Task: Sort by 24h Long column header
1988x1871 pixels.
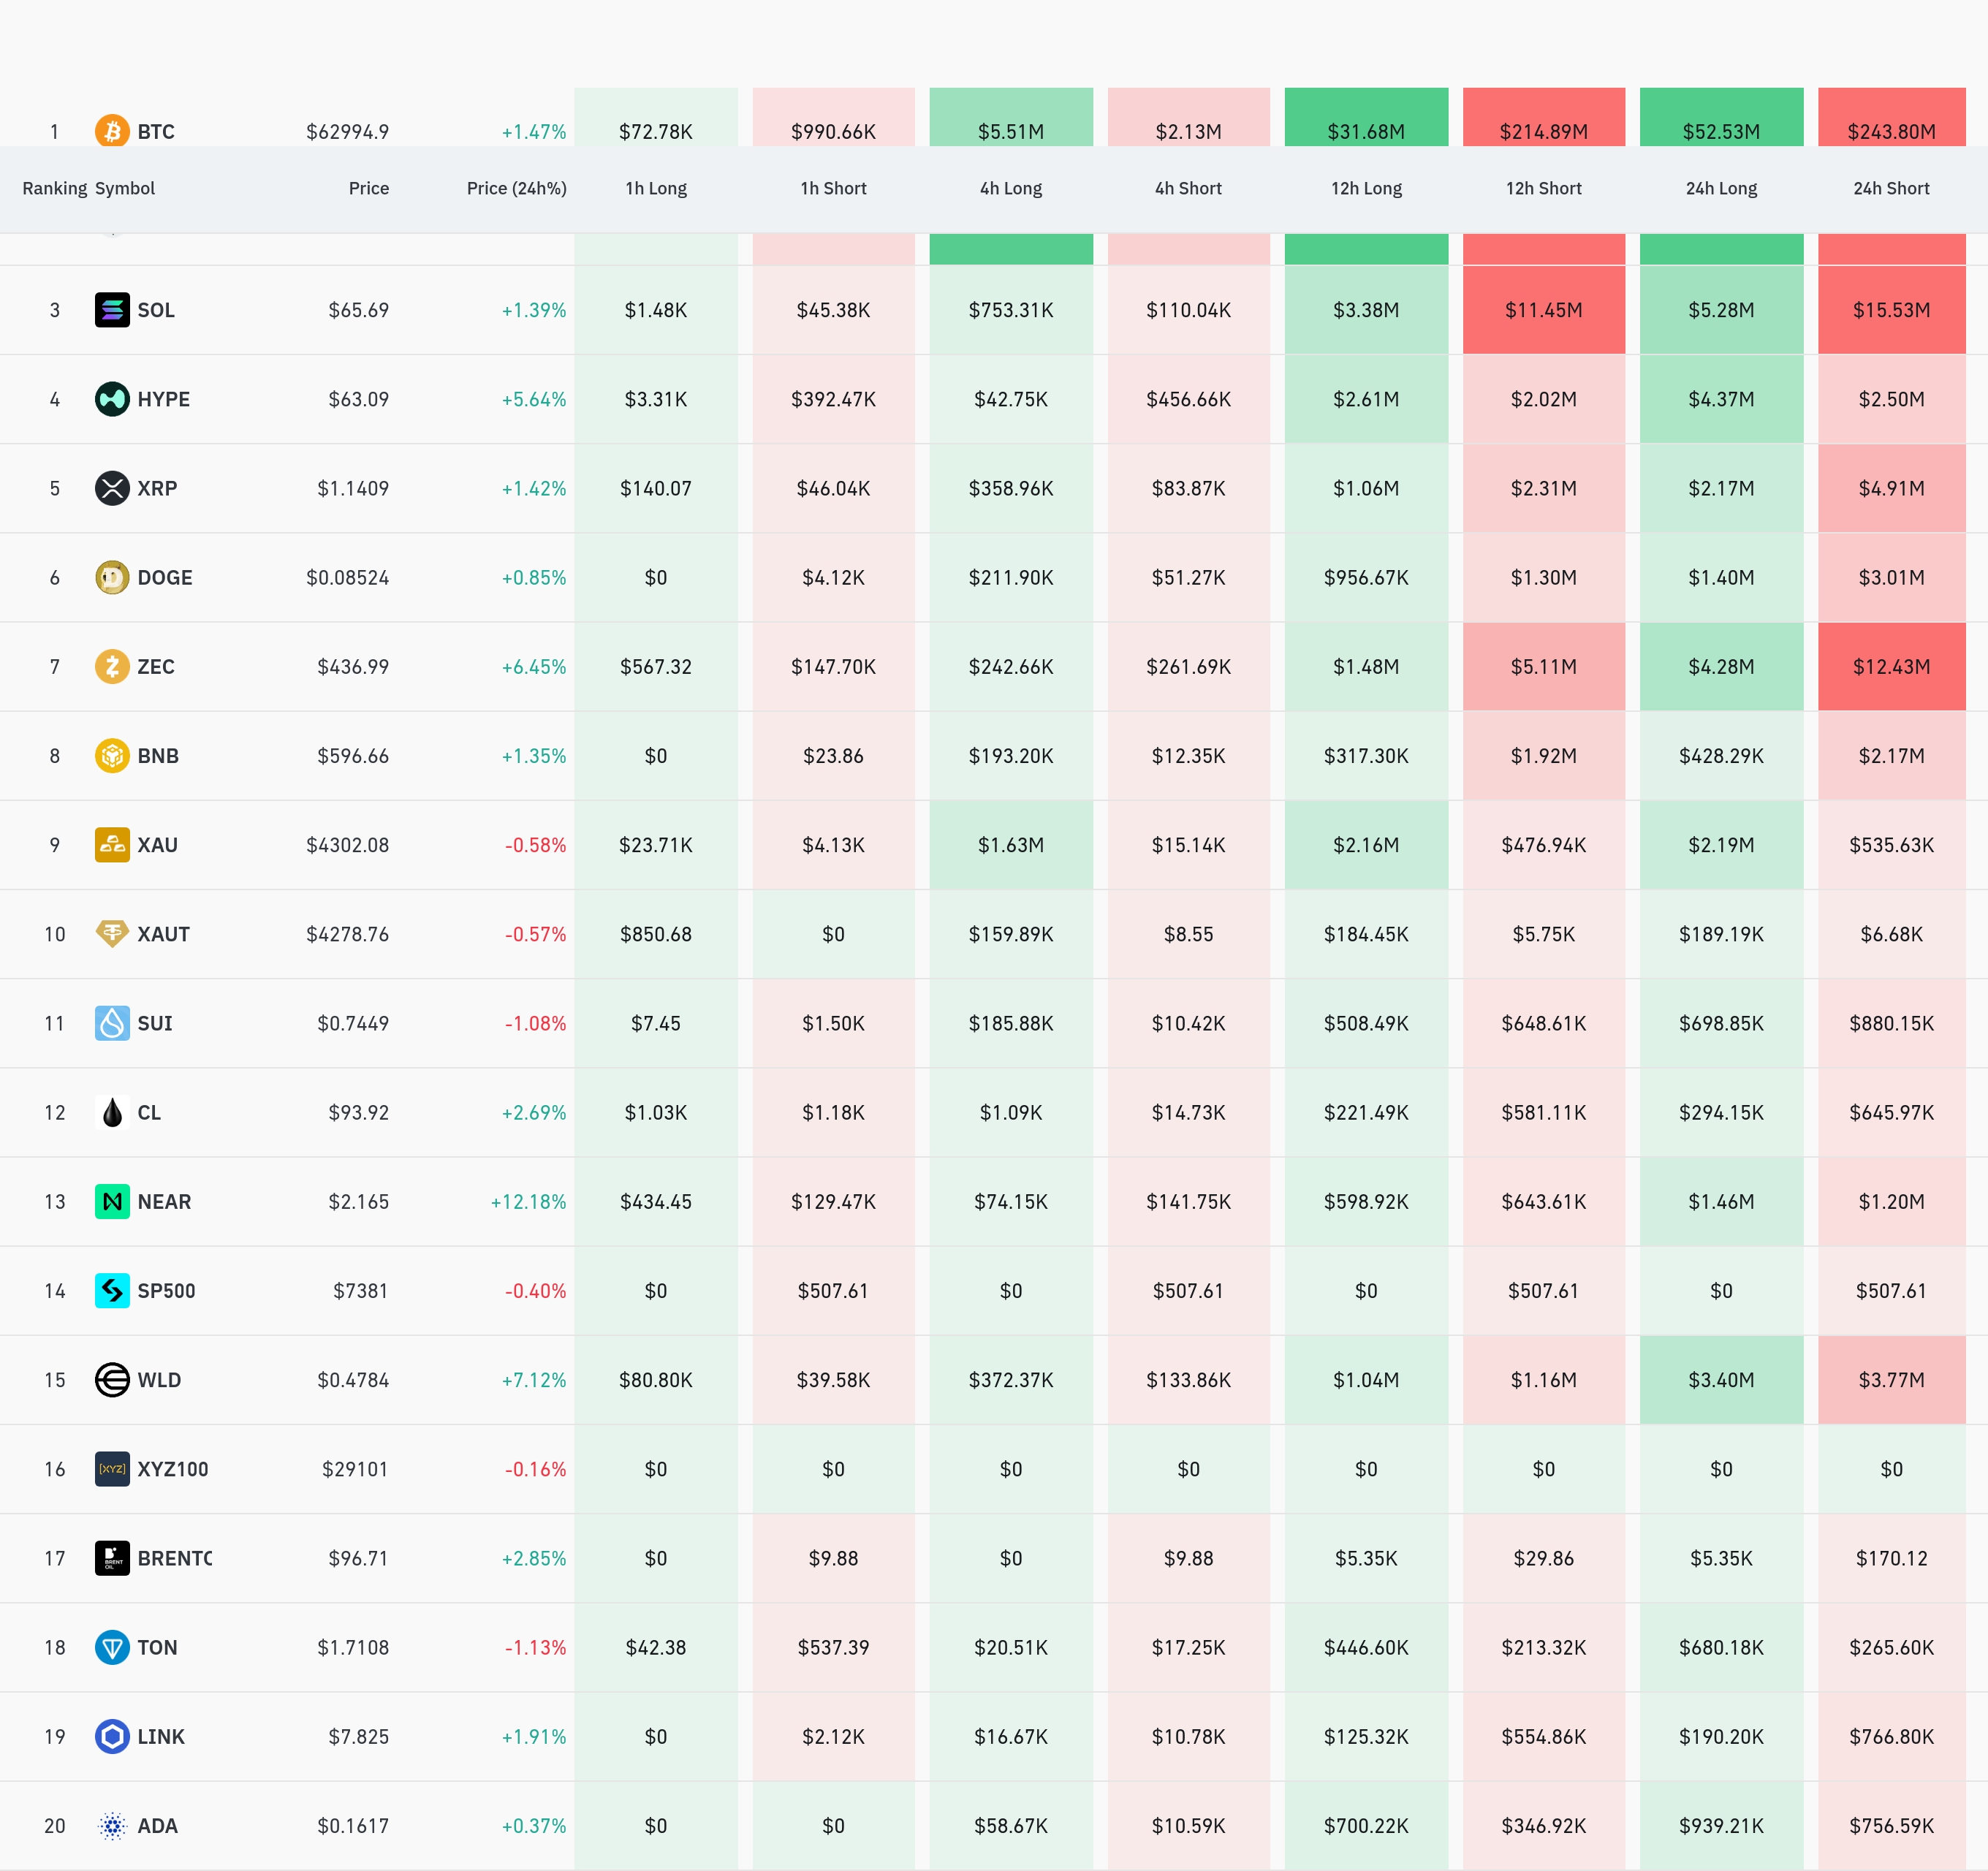Action: click(1721, 188)
